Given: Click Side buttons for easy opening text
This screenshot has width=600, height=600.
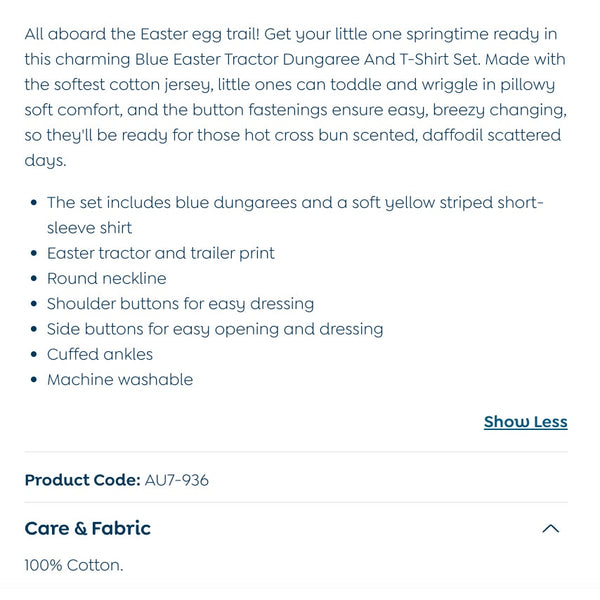Looking at the screenshot, I should (x=215, y=328).
